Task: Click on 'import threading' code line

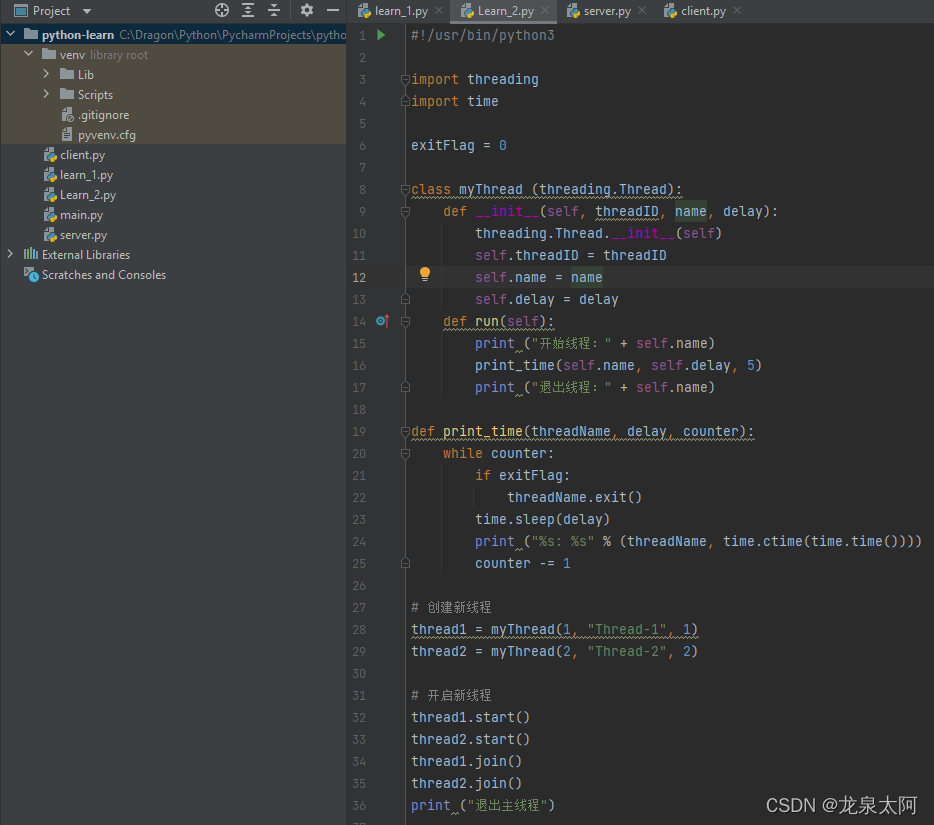Action: (475, 79)
